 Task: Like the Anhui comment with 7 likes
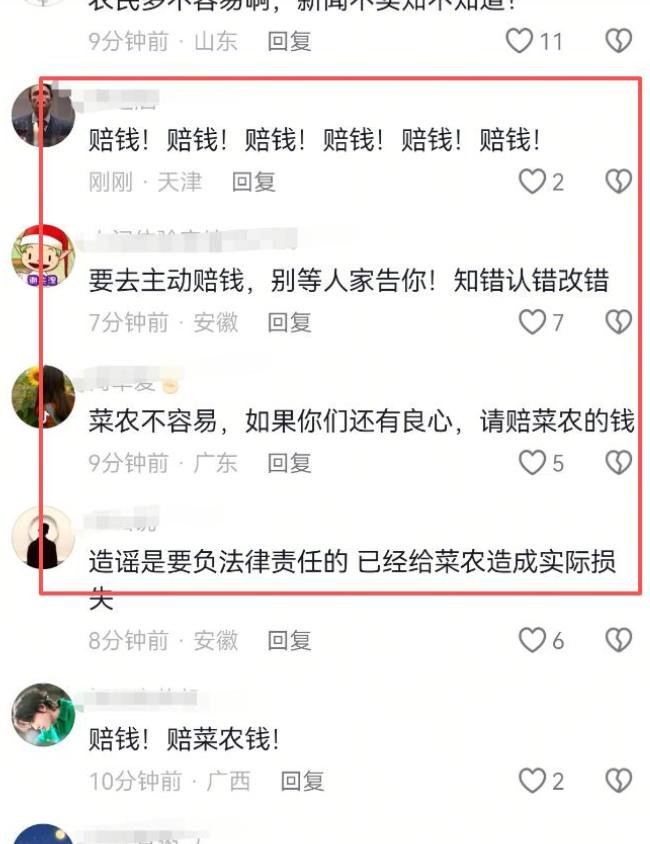click(532, 322)
